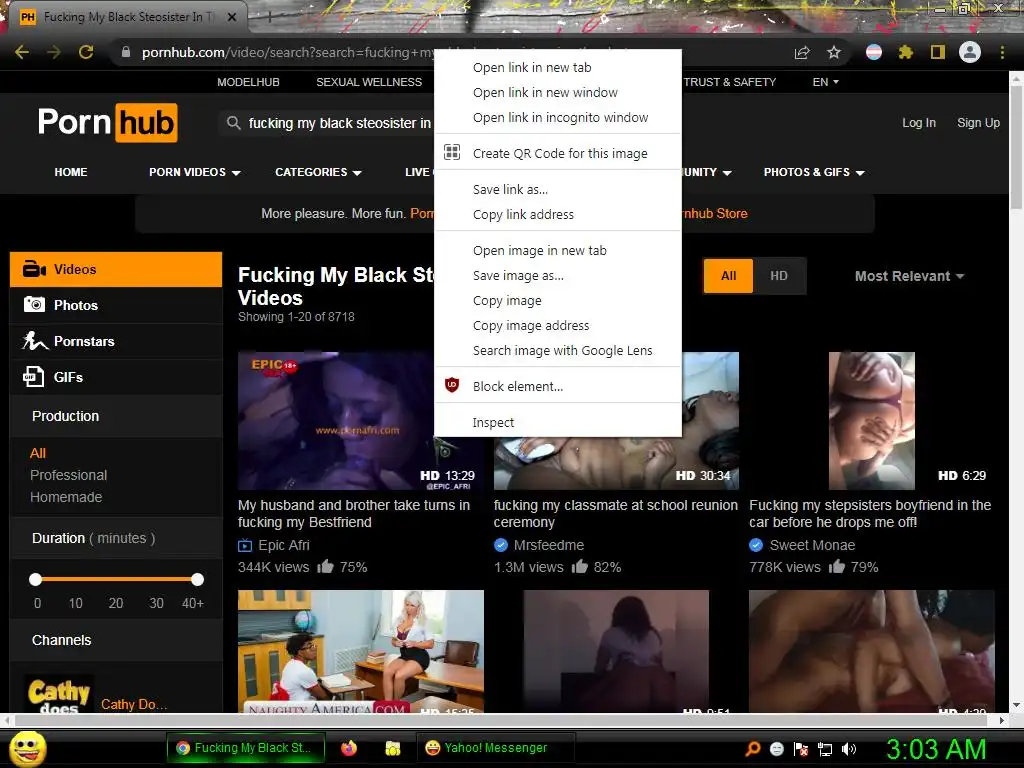
Task: Open the yellow folder icon on the taskbar
Action: 392,748
